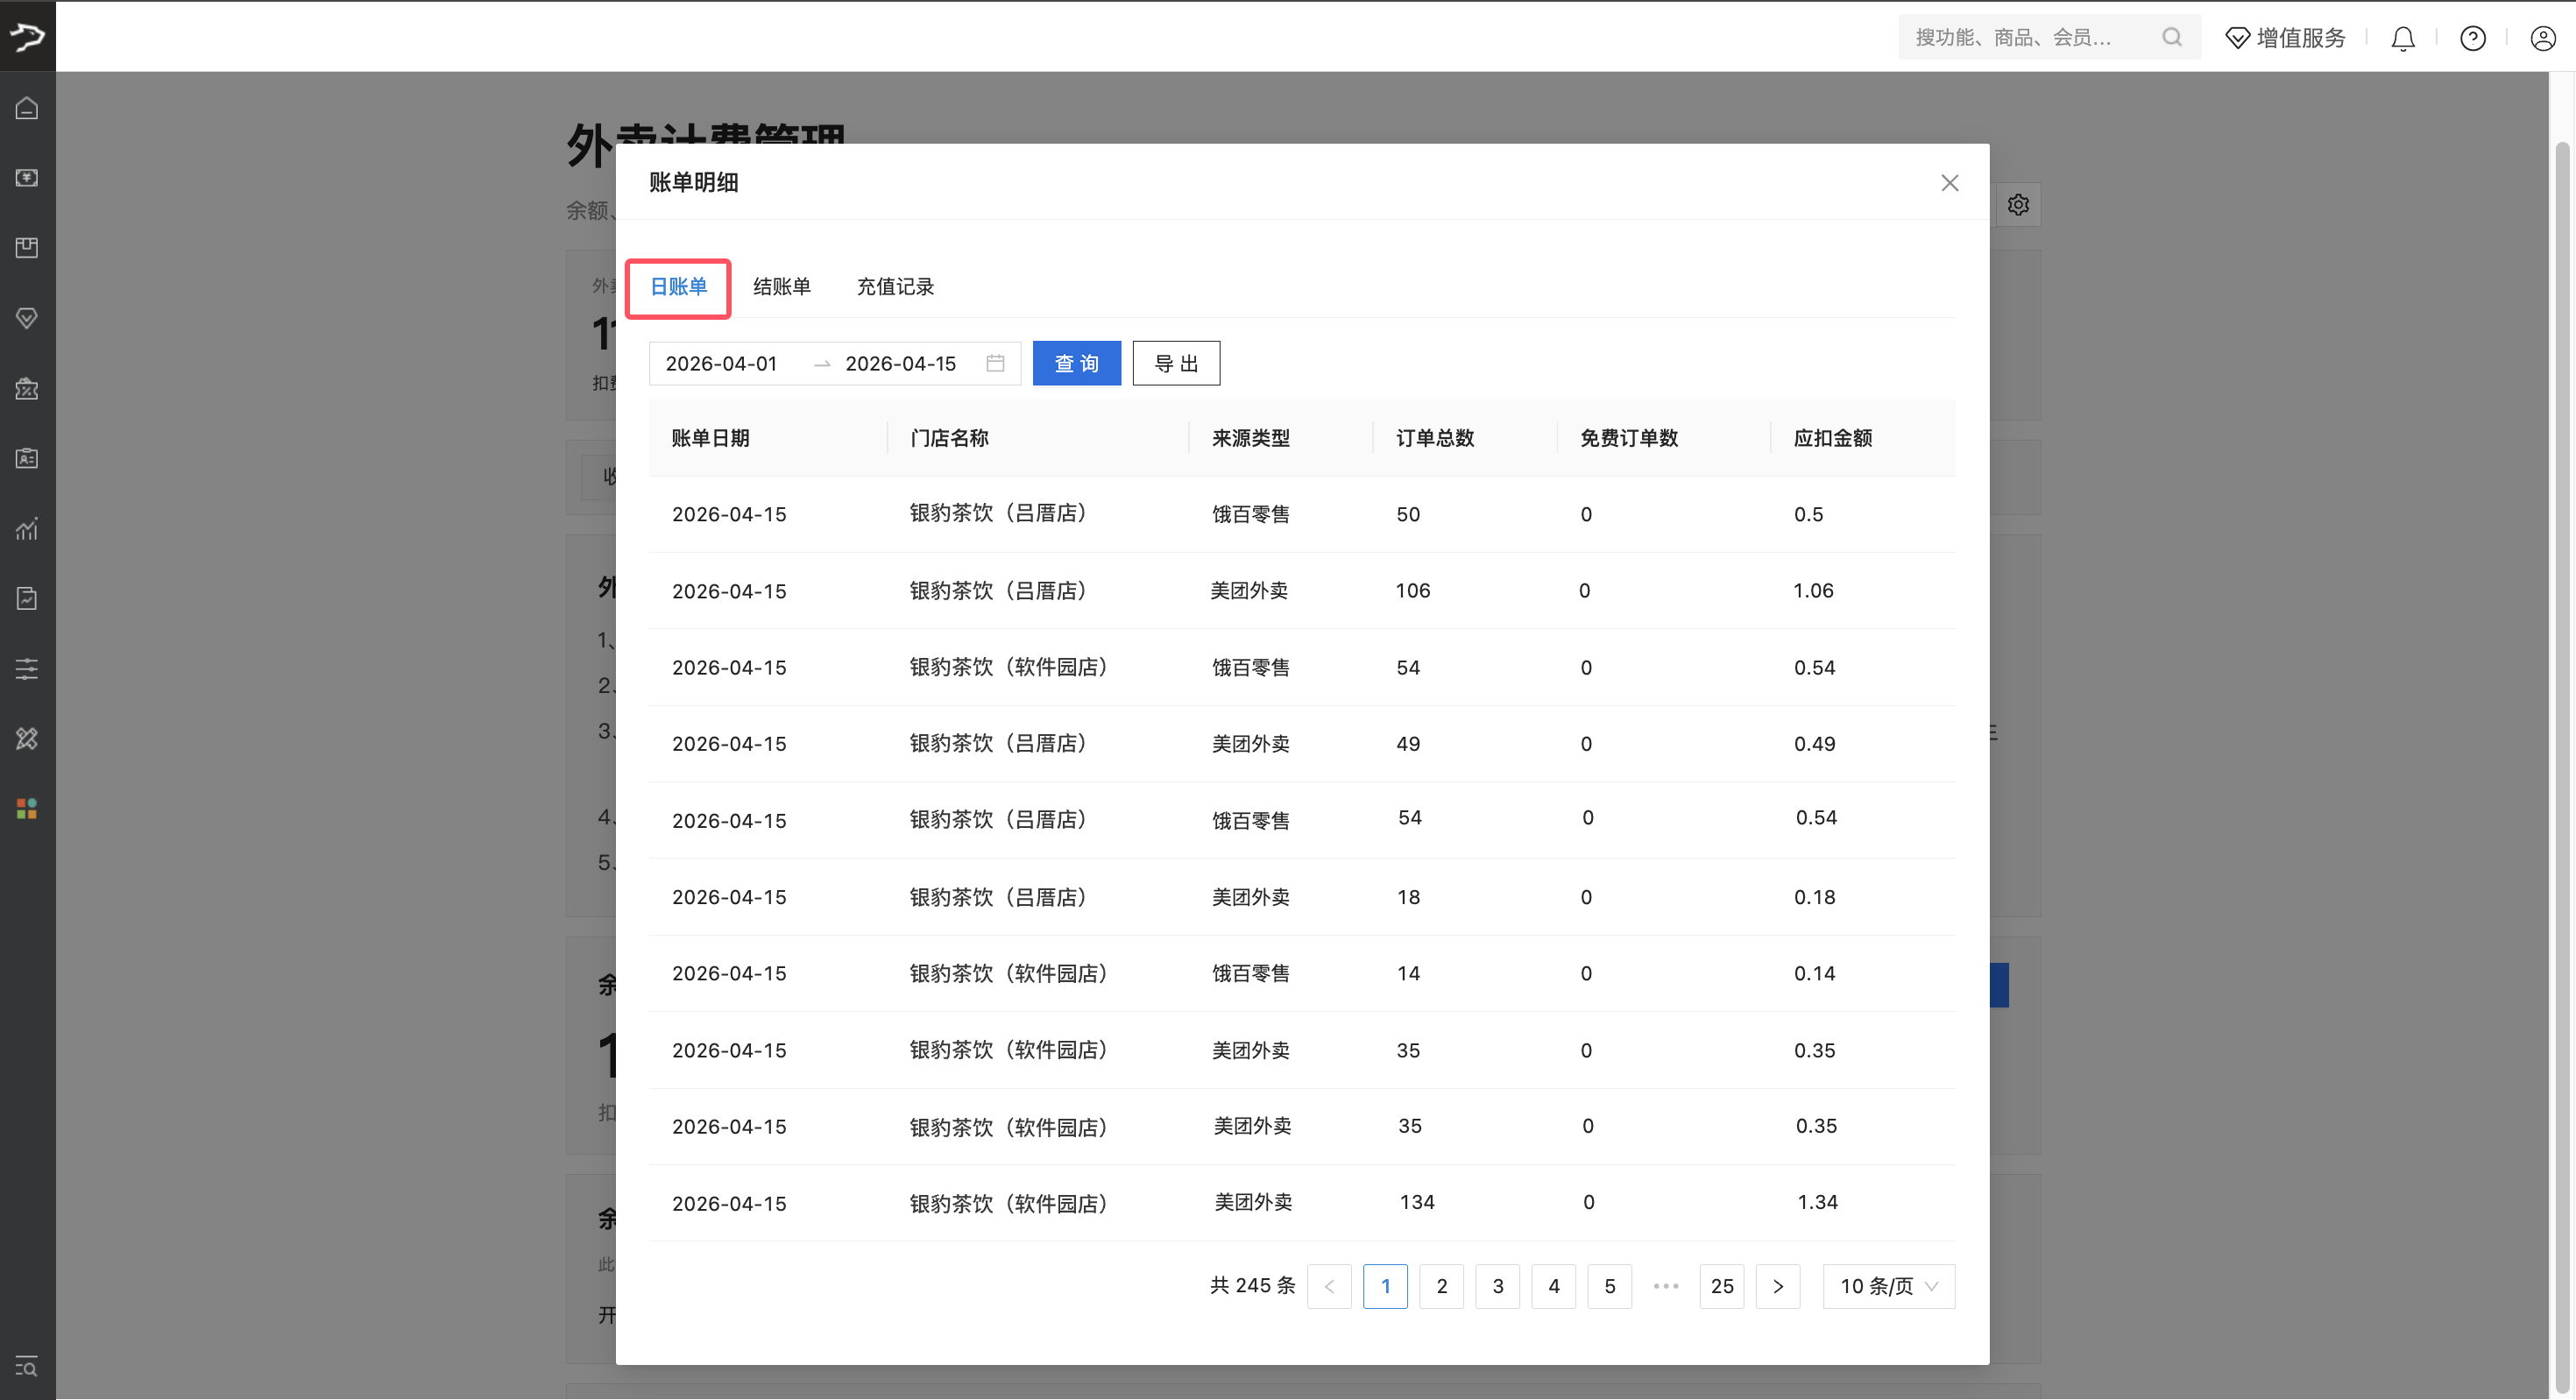Click the 查询 button

1076,363
